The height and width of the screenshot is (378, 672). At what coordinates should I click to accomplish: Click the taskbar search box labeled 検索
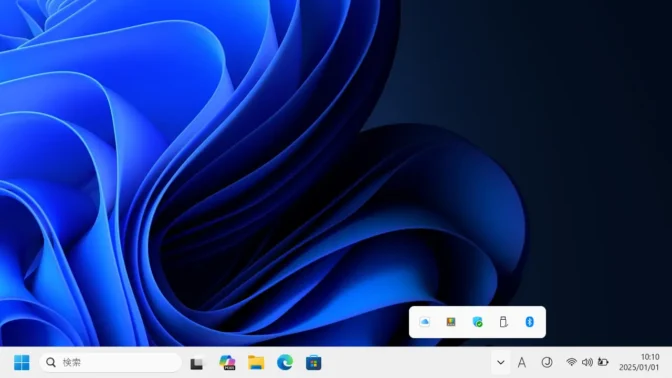pyautogui.click(x=110, y=363)
